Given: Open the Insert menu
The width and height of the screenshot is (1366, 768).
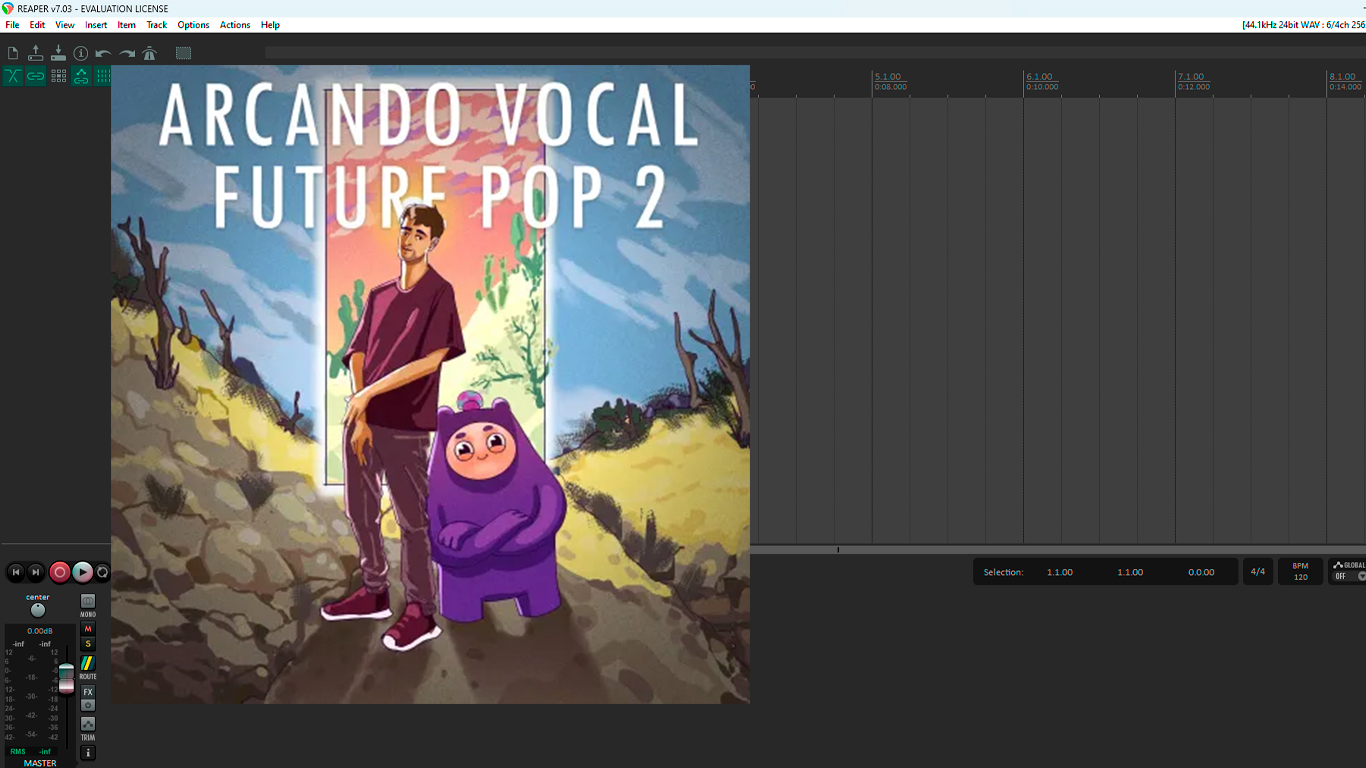Looking at the screenshot, I should (x=96, y=25).
